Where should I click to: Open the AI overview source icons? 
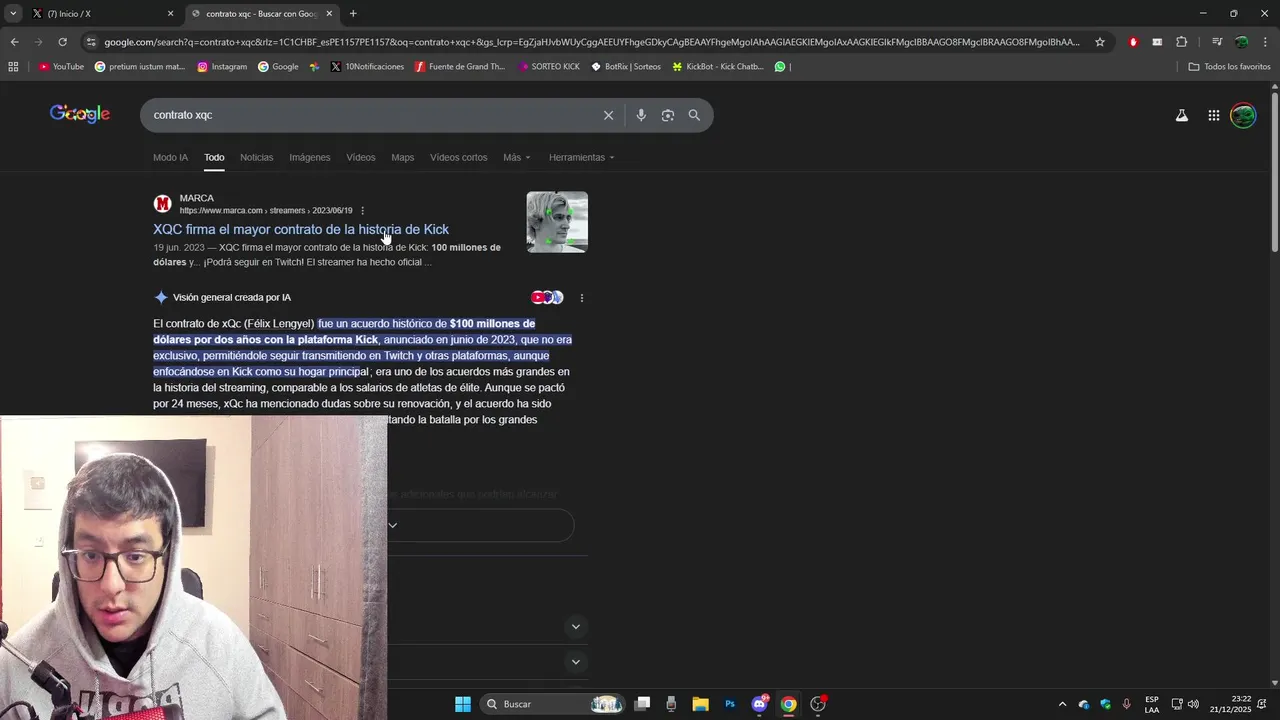click(x=547, y=297)
